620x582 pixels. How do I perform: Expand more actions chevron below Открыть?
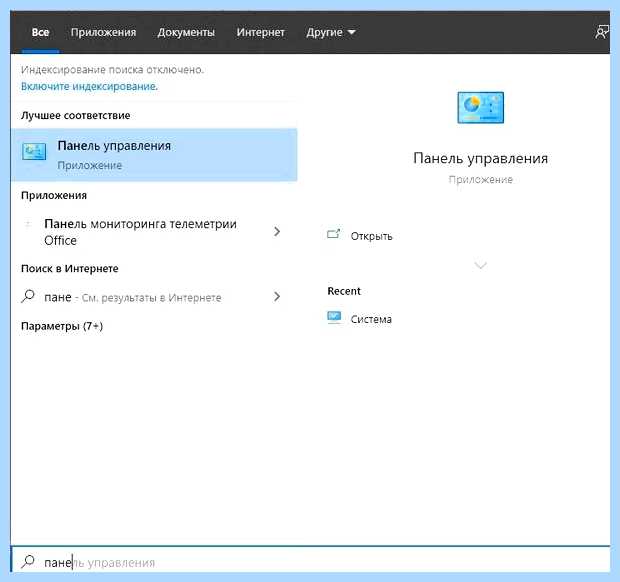coord(480,265)
